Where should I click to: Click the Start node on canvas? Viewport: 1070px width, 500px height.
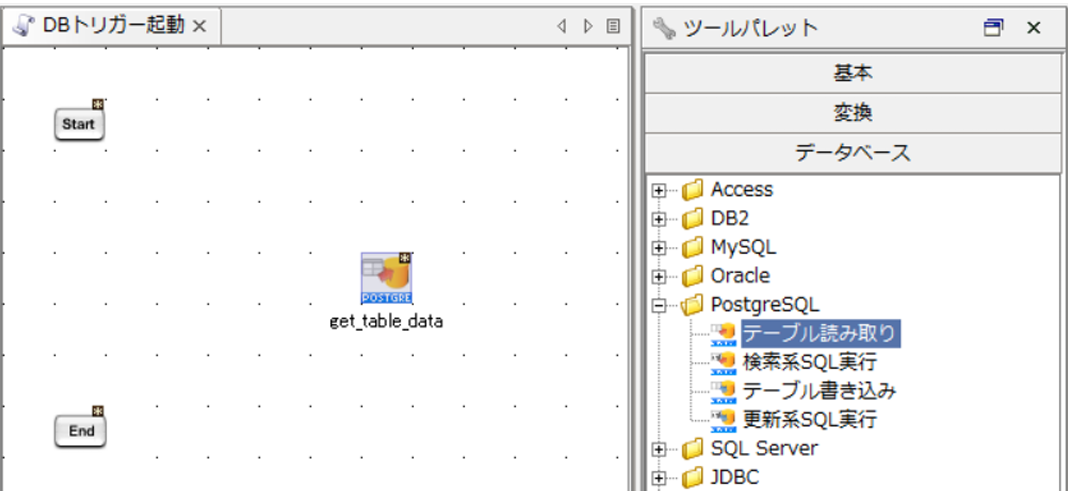(x=79, y=125)
